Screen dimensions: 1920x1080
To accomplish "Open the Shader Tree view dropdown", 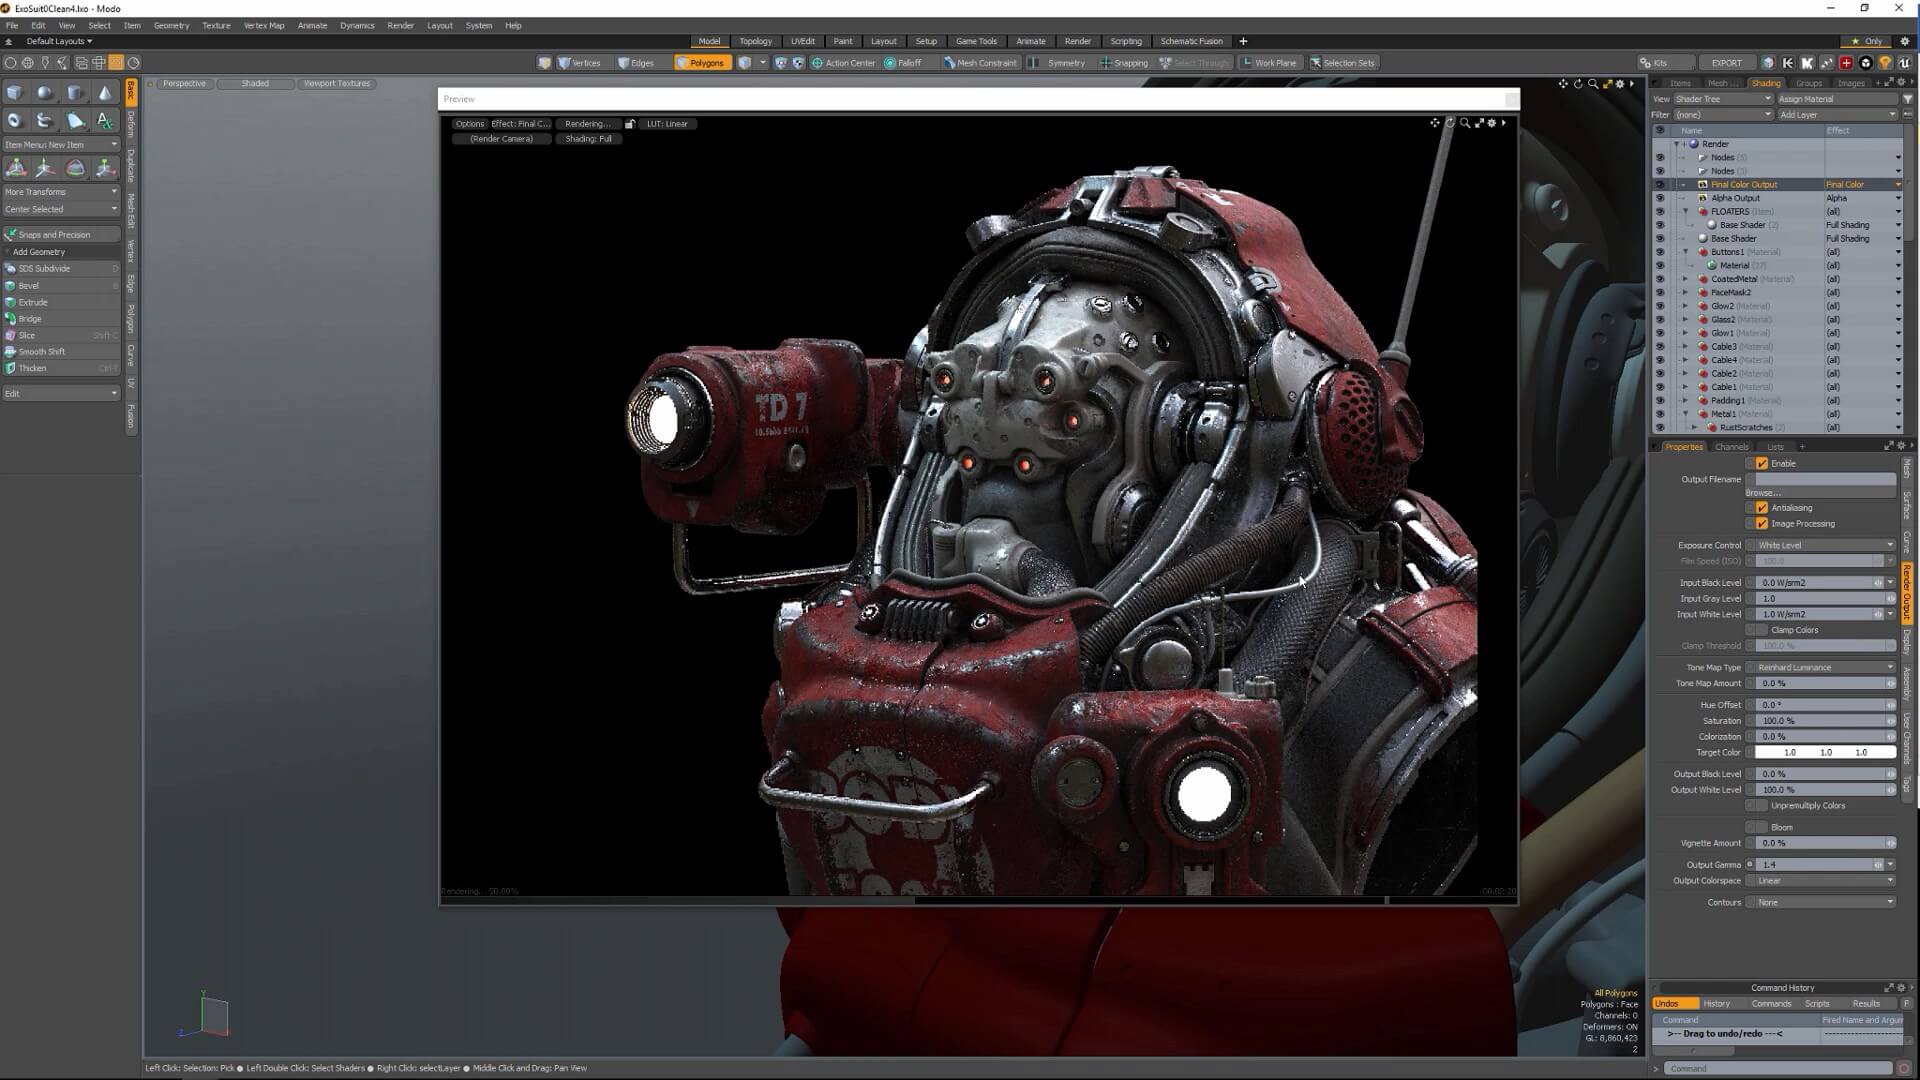I will (x=1722, y=99).
